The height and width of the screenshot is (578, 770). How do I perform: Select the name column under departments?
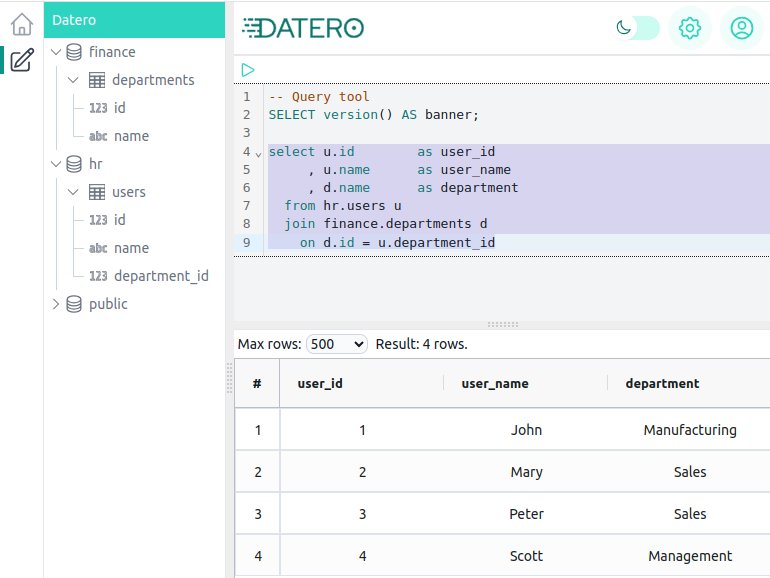pos(132,136)
